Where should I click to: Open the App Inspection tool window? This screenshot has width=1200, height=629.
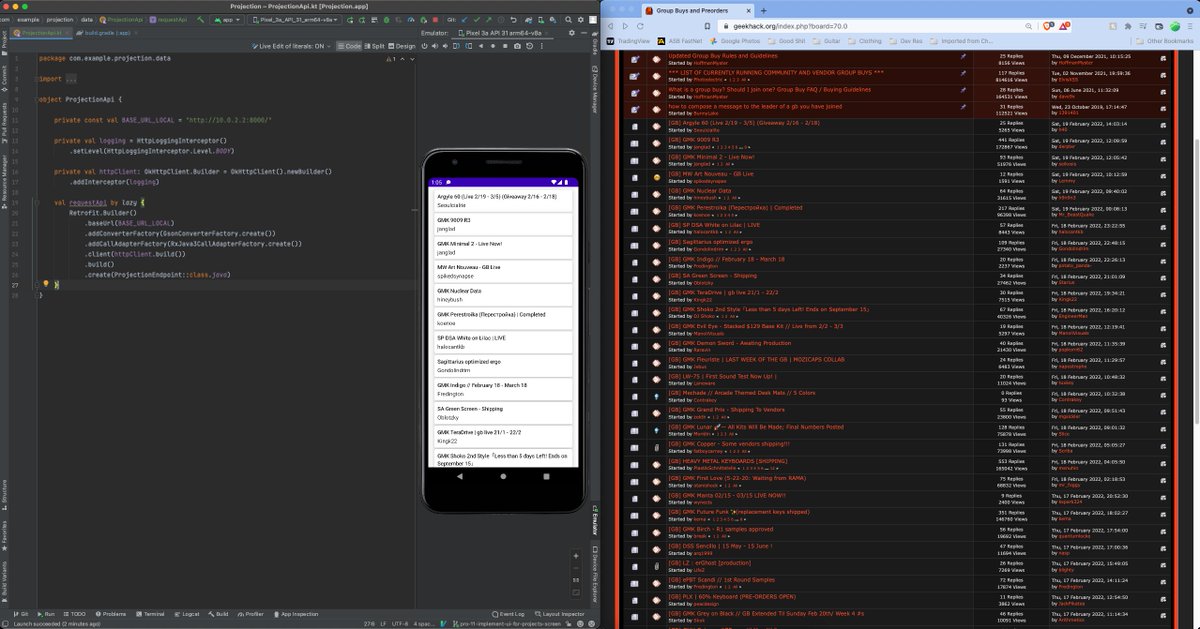[296, 614]
